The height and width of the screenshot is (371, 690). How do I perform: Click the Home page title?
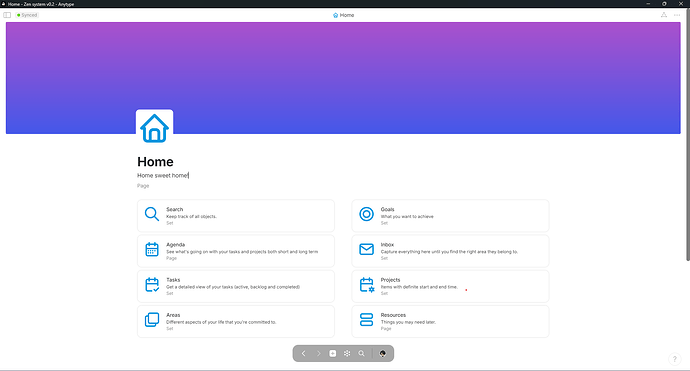[x=155, y=162]
